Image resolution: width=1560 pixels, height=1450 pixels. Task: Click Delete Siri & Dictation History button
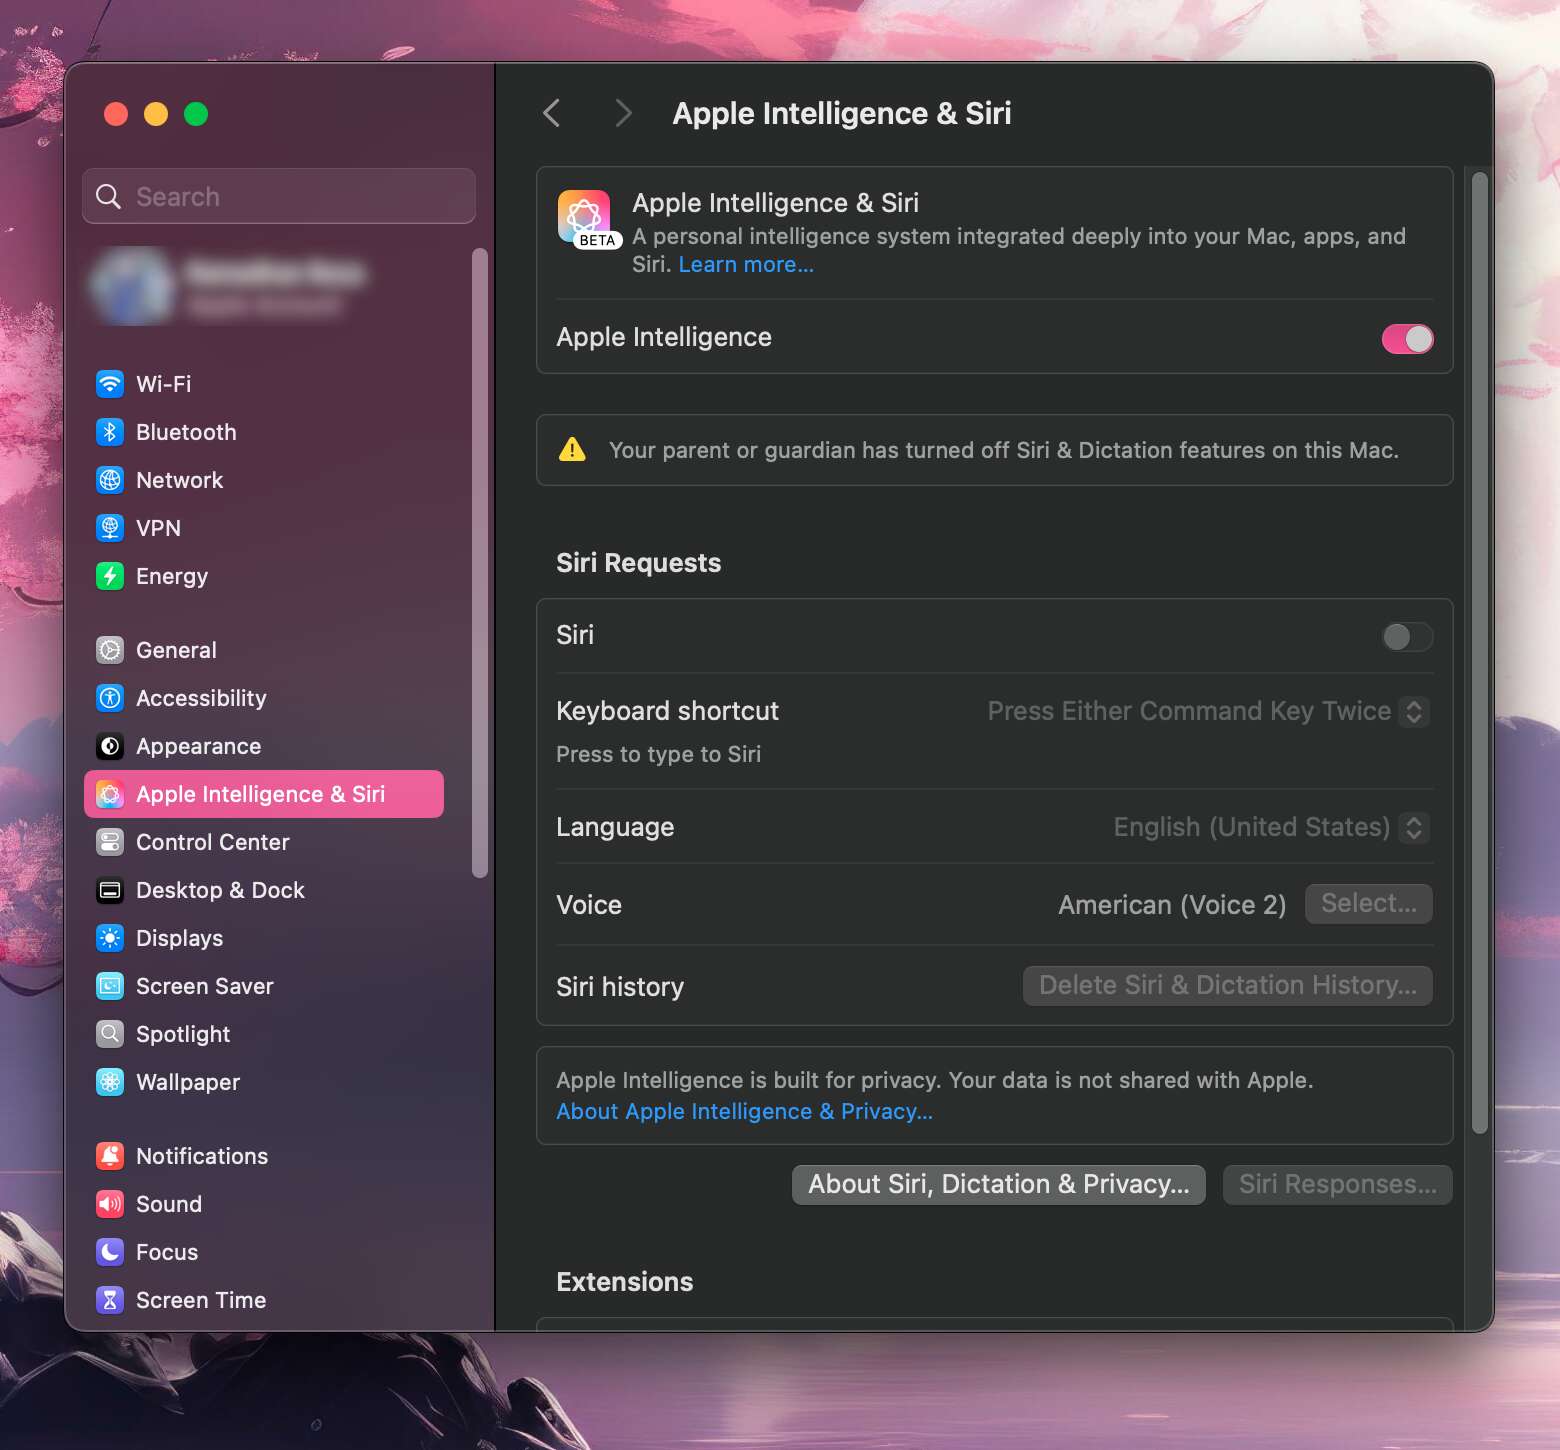click(1227, 986)
